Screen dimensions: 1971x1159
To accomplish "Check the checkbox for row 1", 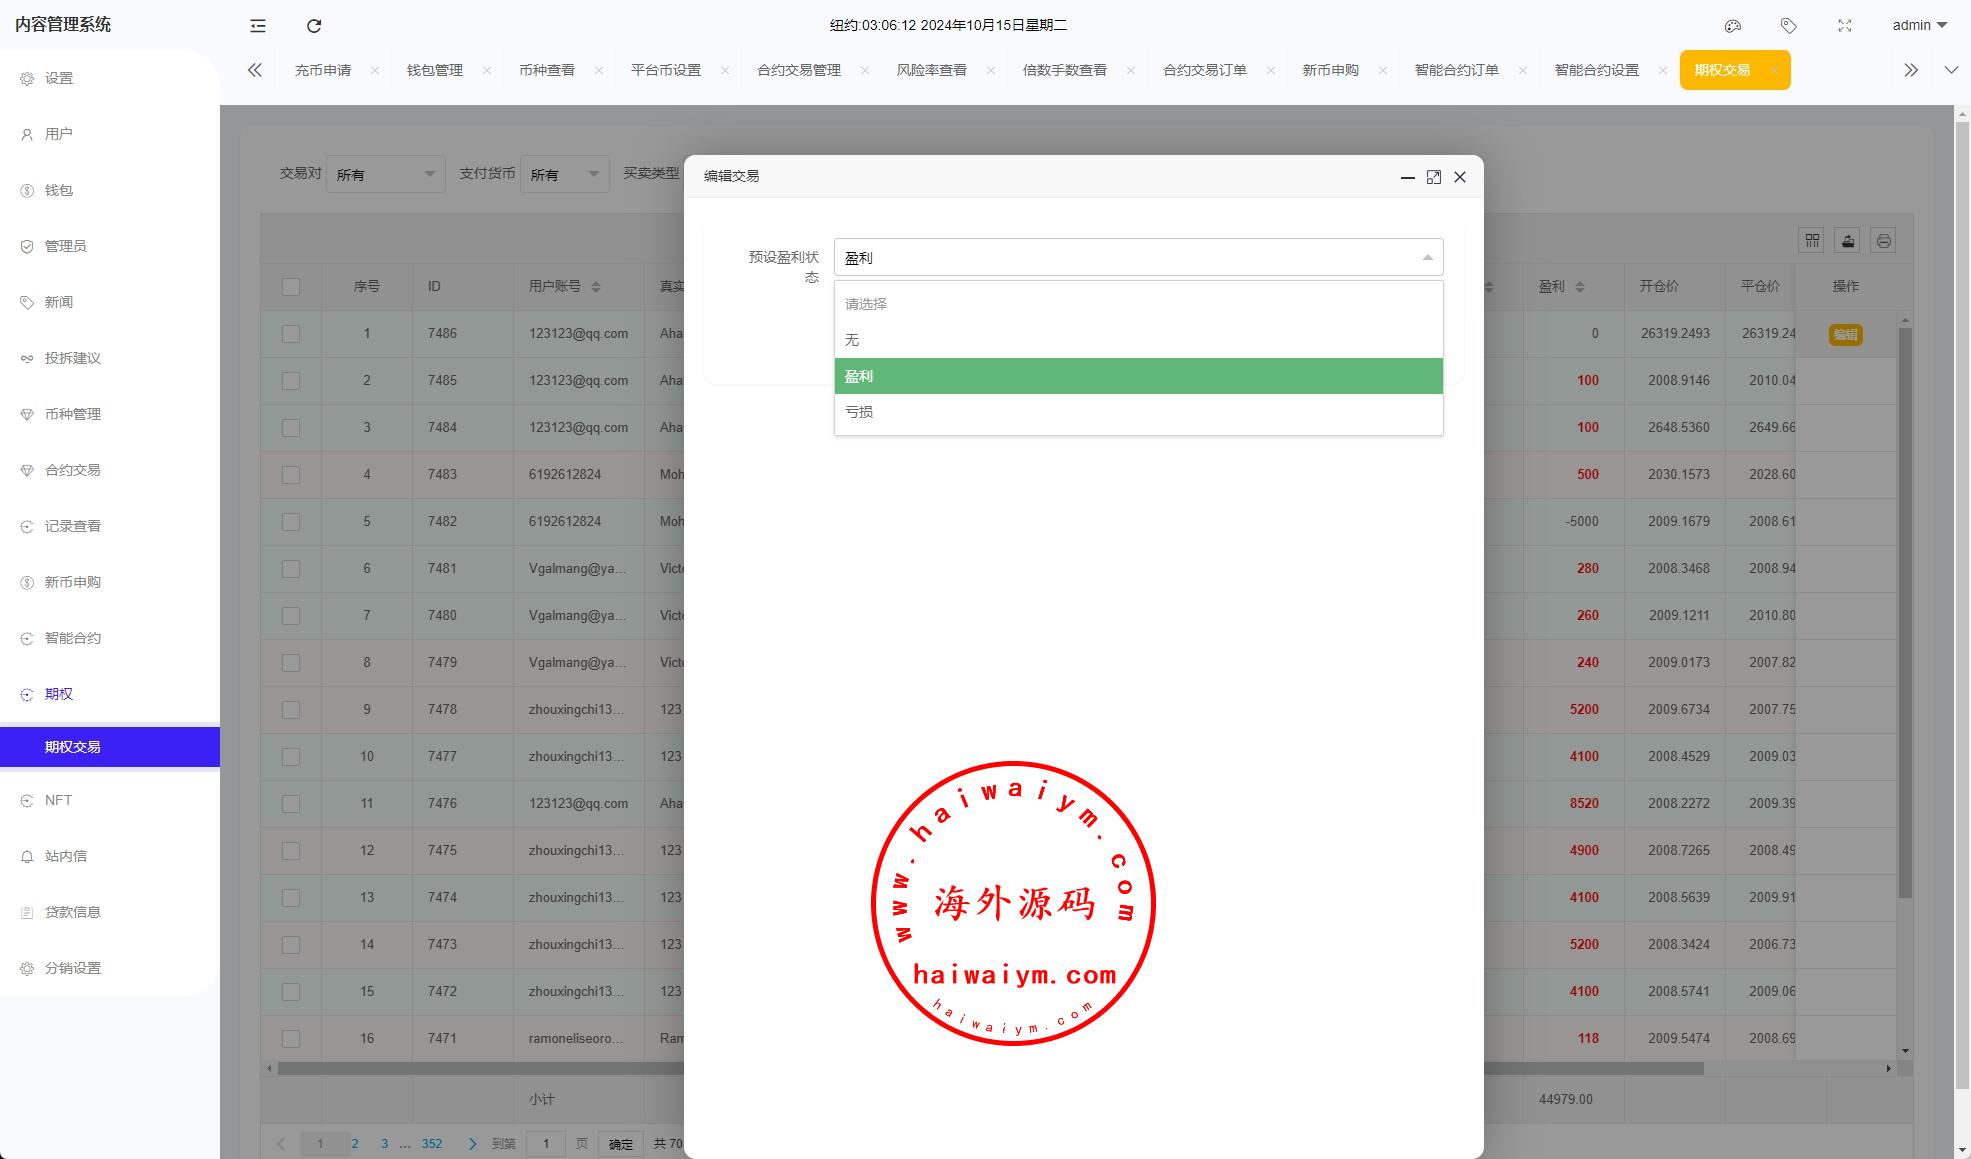I will [x=291, y=334].
